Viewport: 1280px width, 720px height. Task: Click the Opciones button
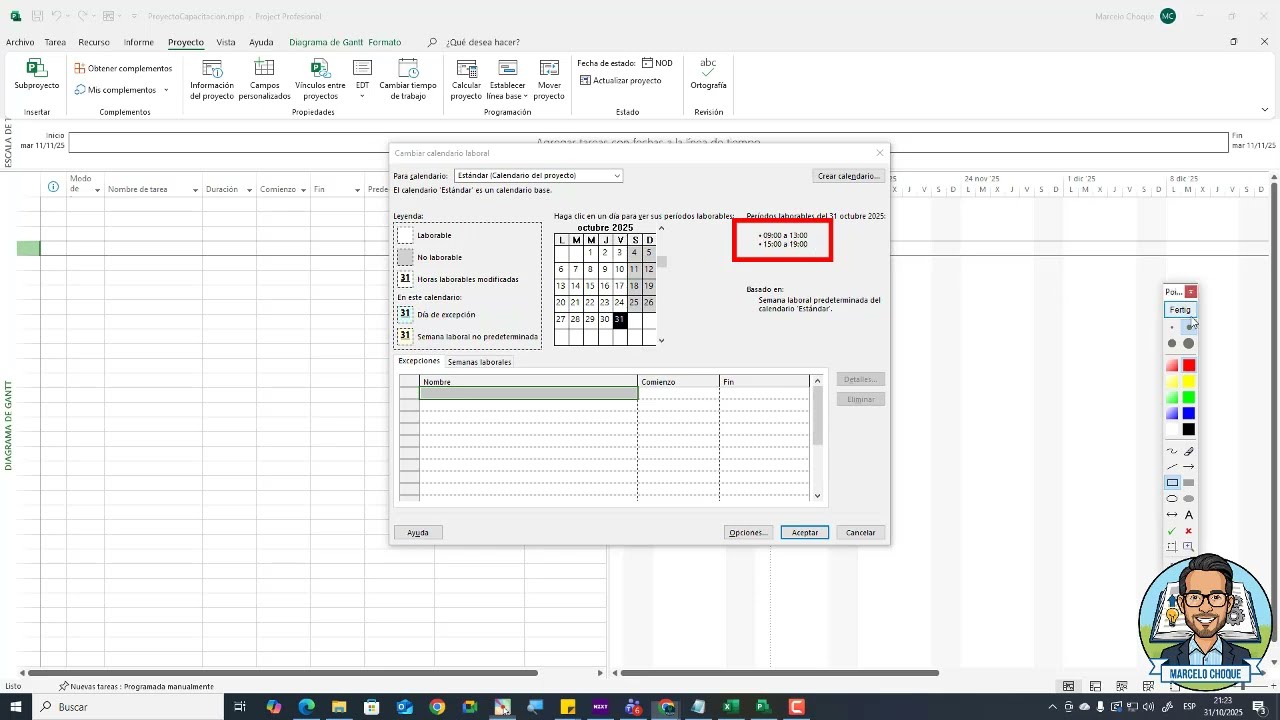[x=748, y=533]
